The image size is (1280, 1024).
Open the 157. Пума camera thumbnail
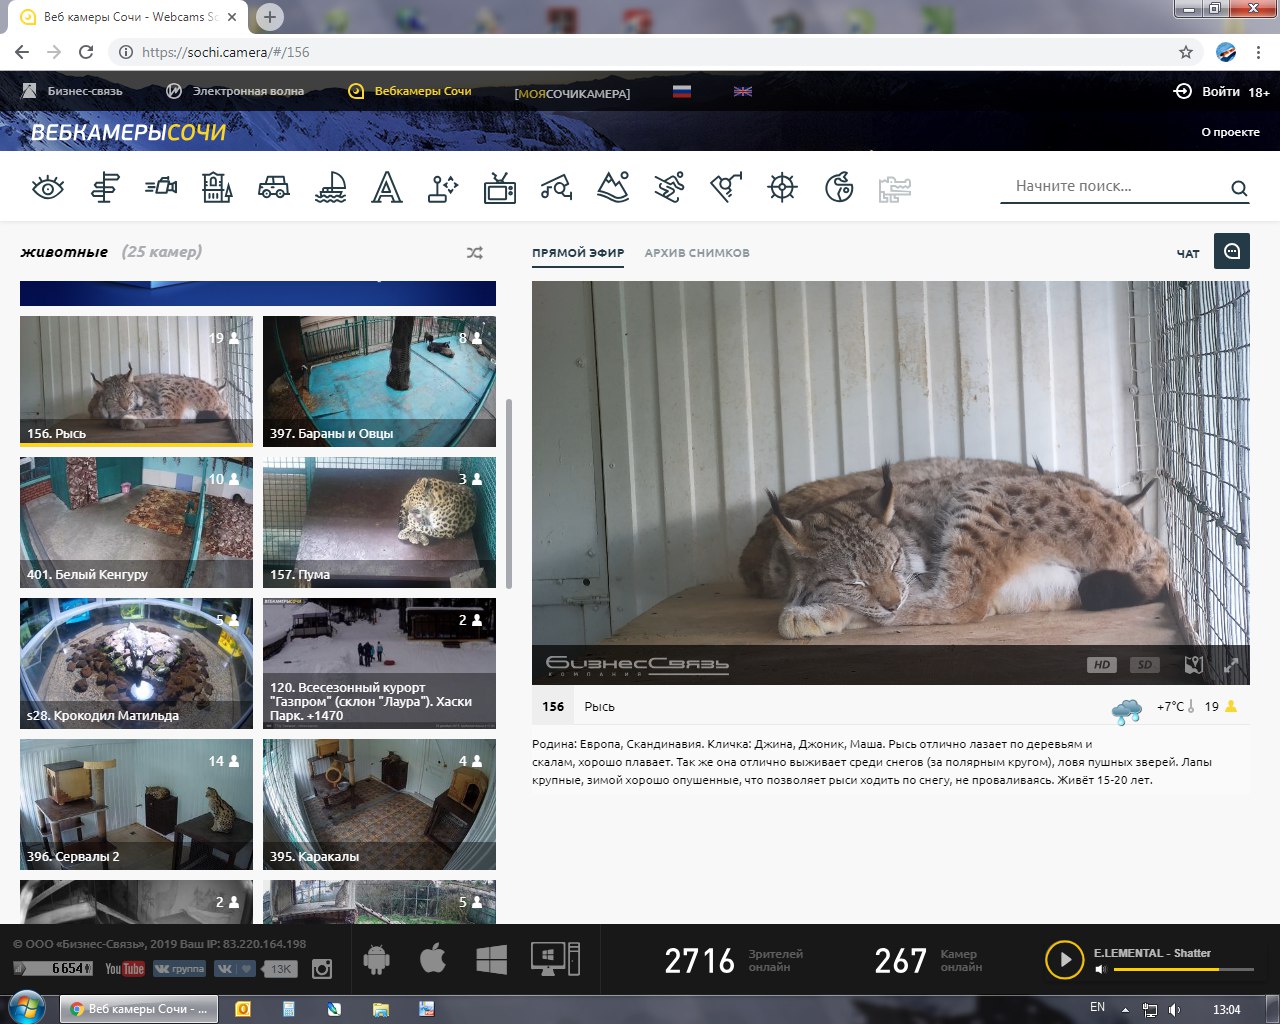click(379, 522)
